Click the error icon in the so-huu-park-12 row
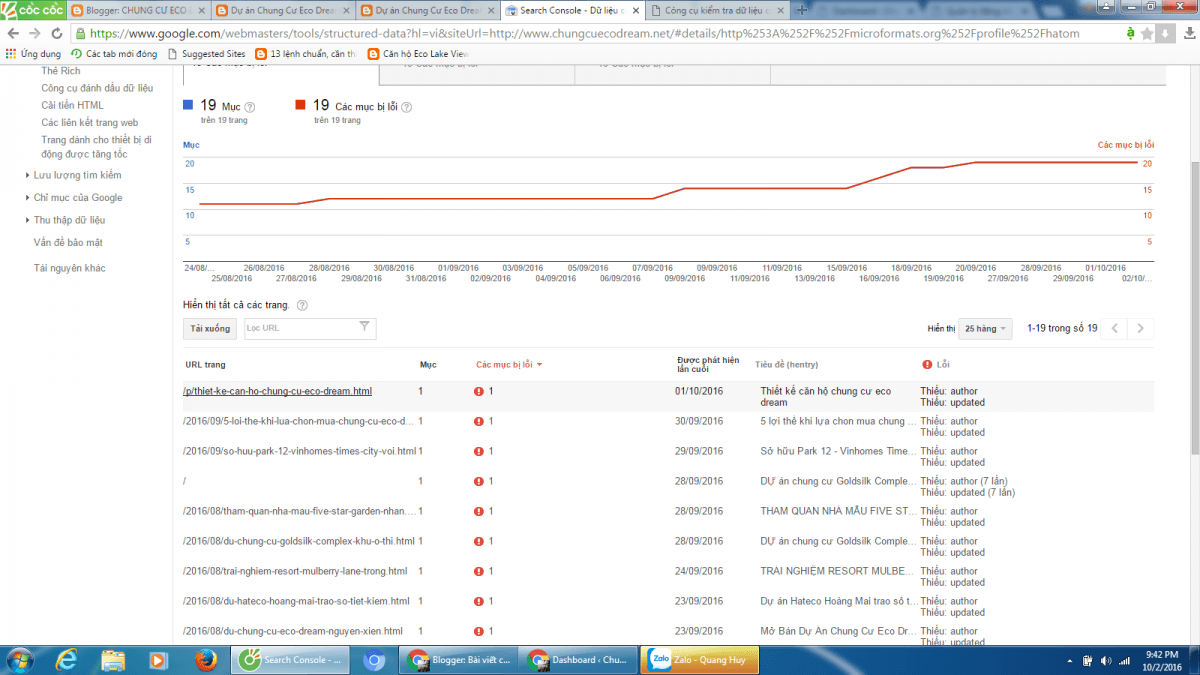 point(479,451)
